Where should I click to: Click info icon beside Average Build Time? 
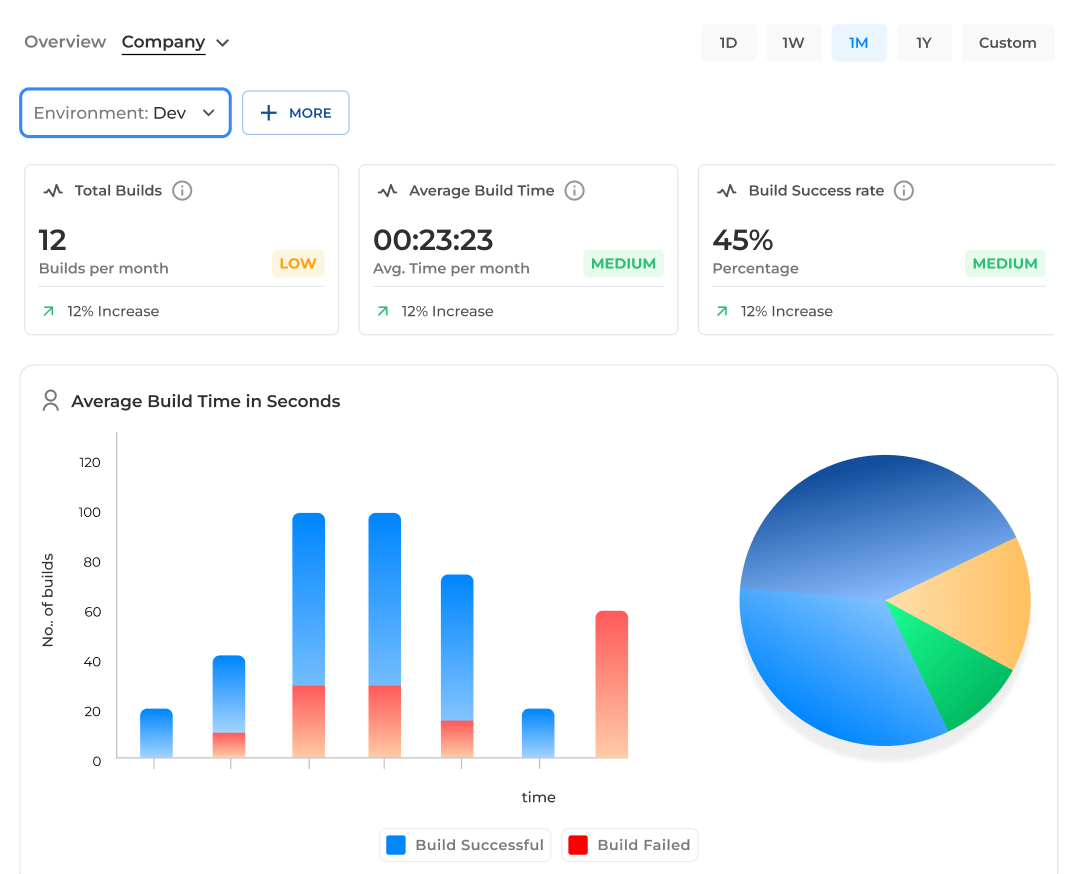(x=574, y=191)
